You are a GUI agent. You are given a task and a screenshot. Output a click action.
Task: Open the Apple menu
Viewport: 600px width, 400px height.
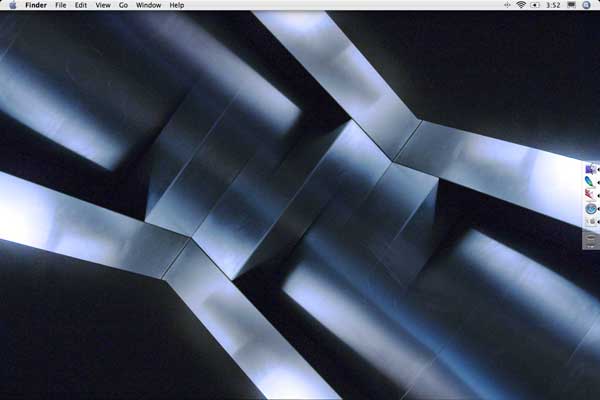tap(13, 5)
